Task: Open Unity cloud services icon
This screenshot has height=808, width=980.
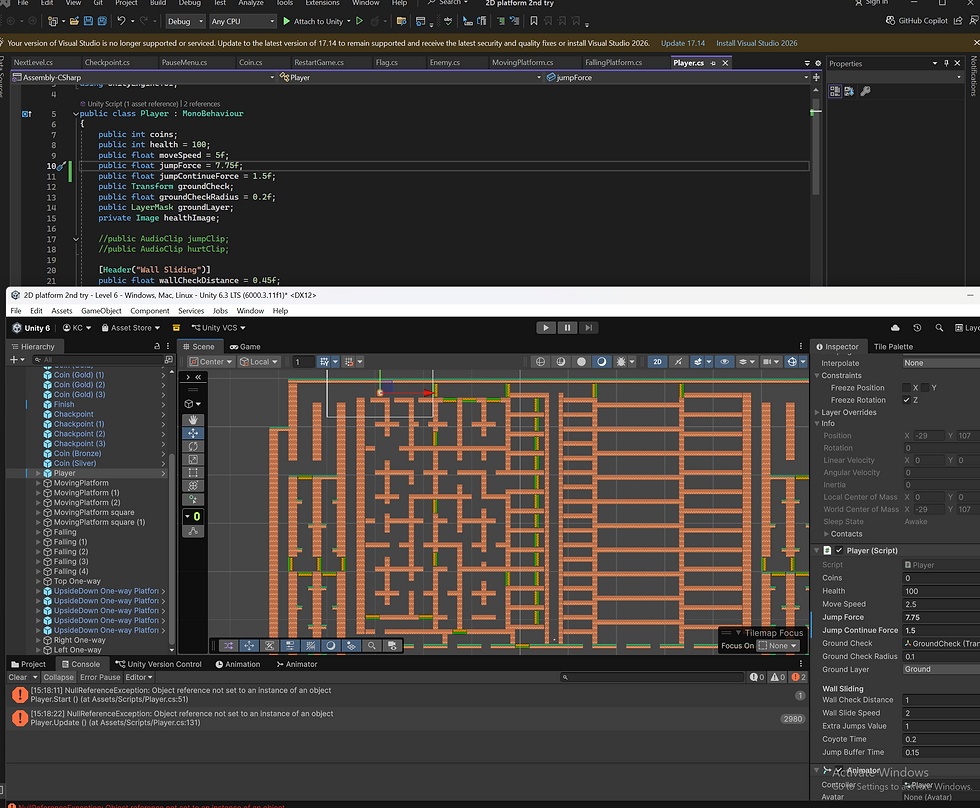Action: coord(895,328)
